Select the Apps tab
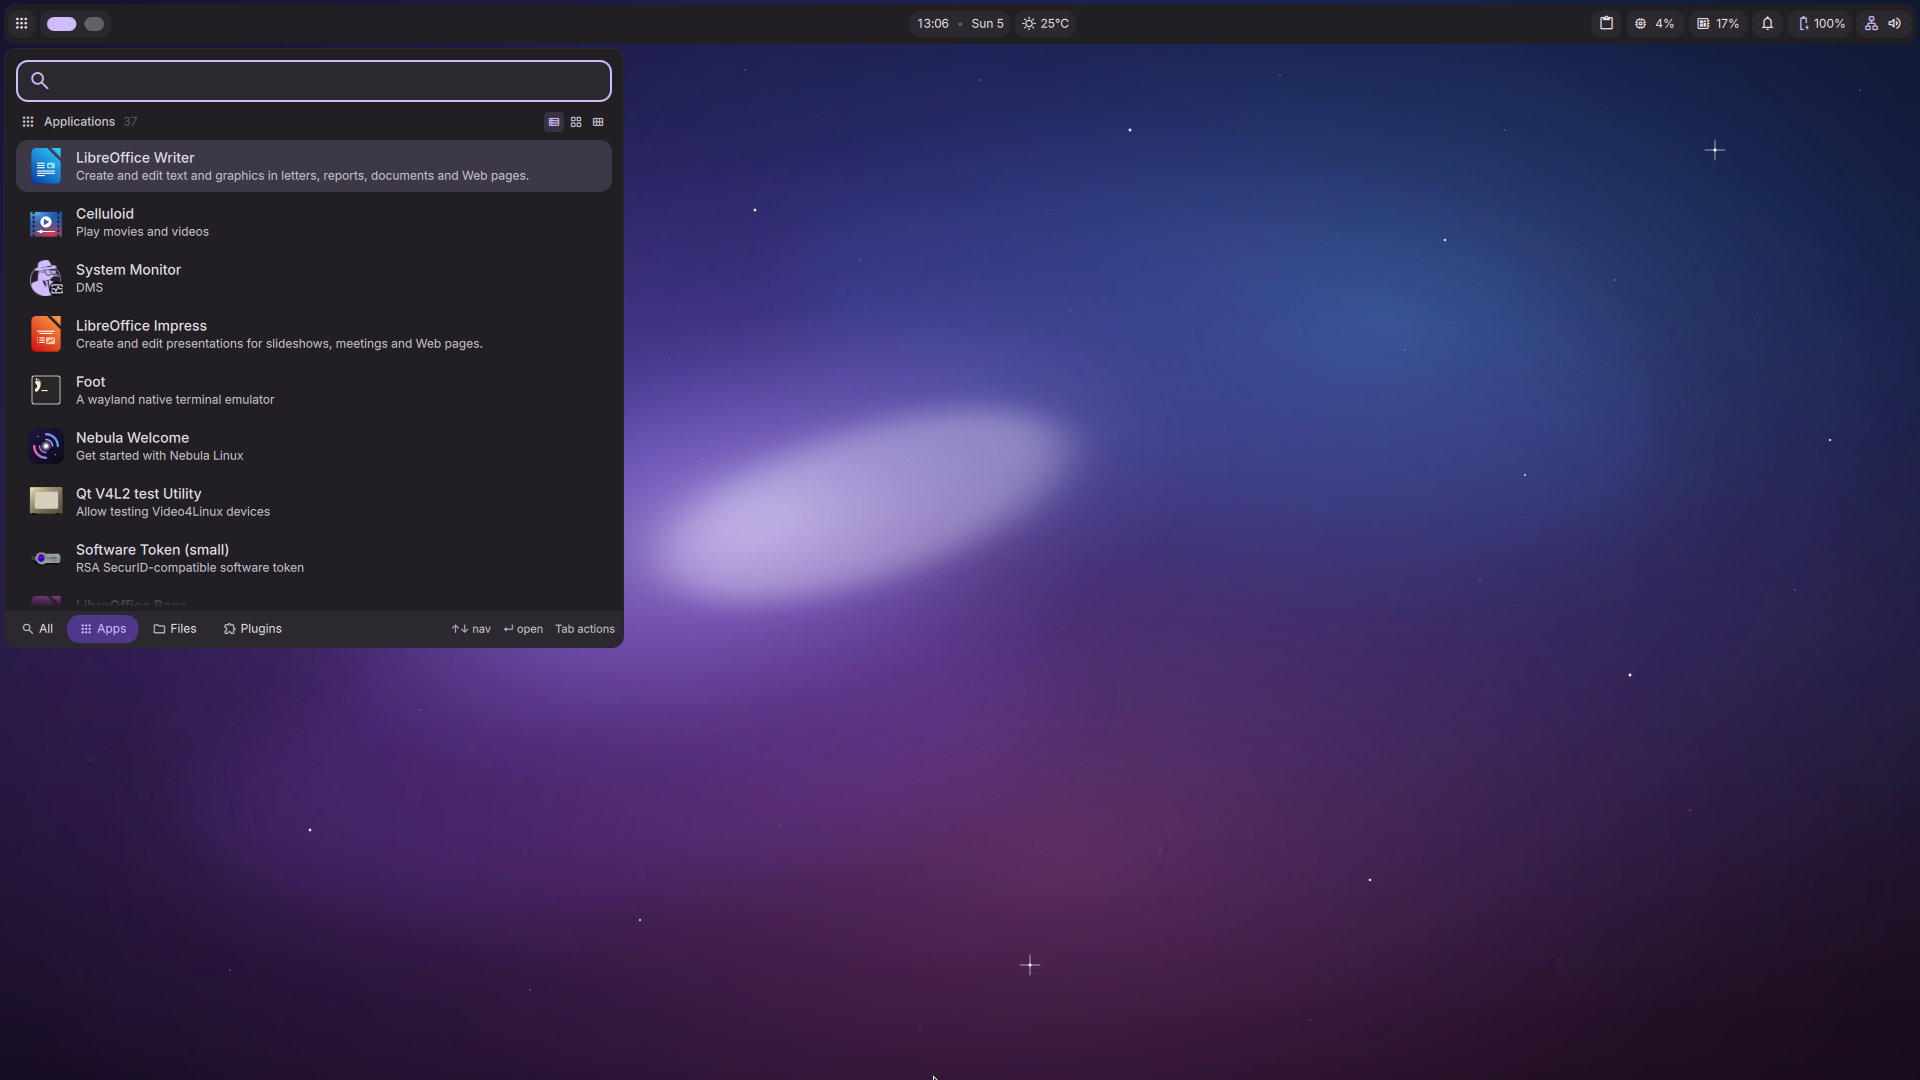 (103, 629)
